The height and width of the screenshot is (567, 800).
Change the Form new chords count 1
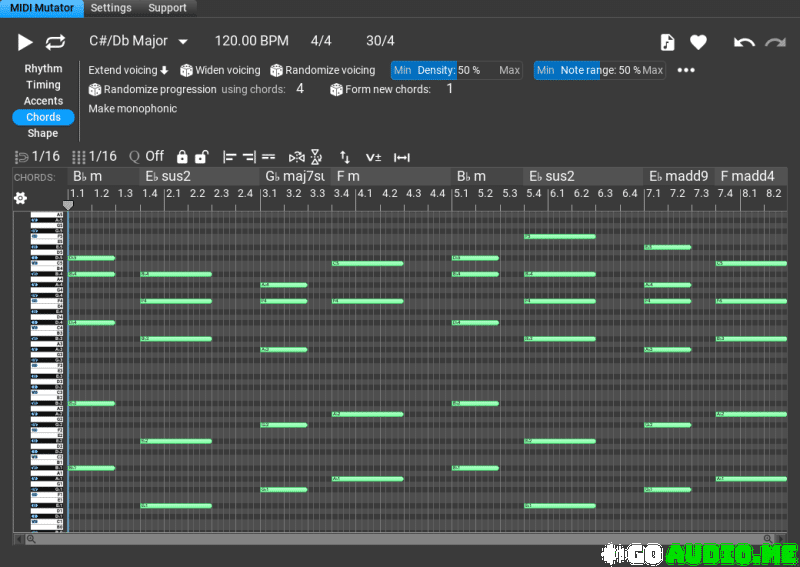click(449, 89)
